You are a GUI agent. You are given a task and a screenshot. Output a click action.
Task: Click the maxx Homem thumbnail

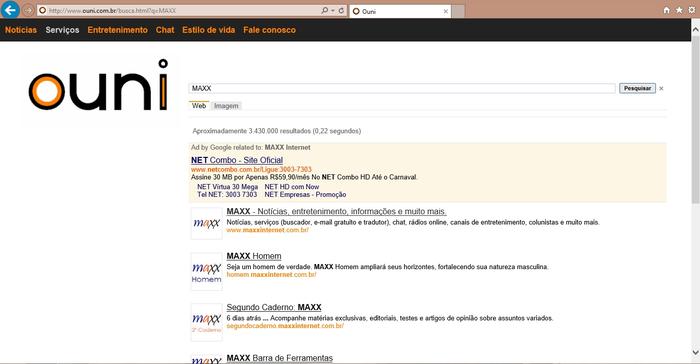(206, 272)
